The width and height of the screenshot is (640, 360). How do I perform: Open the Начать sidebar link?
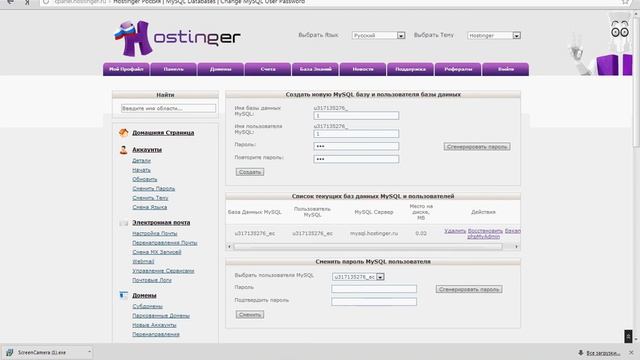click(141, 170)
